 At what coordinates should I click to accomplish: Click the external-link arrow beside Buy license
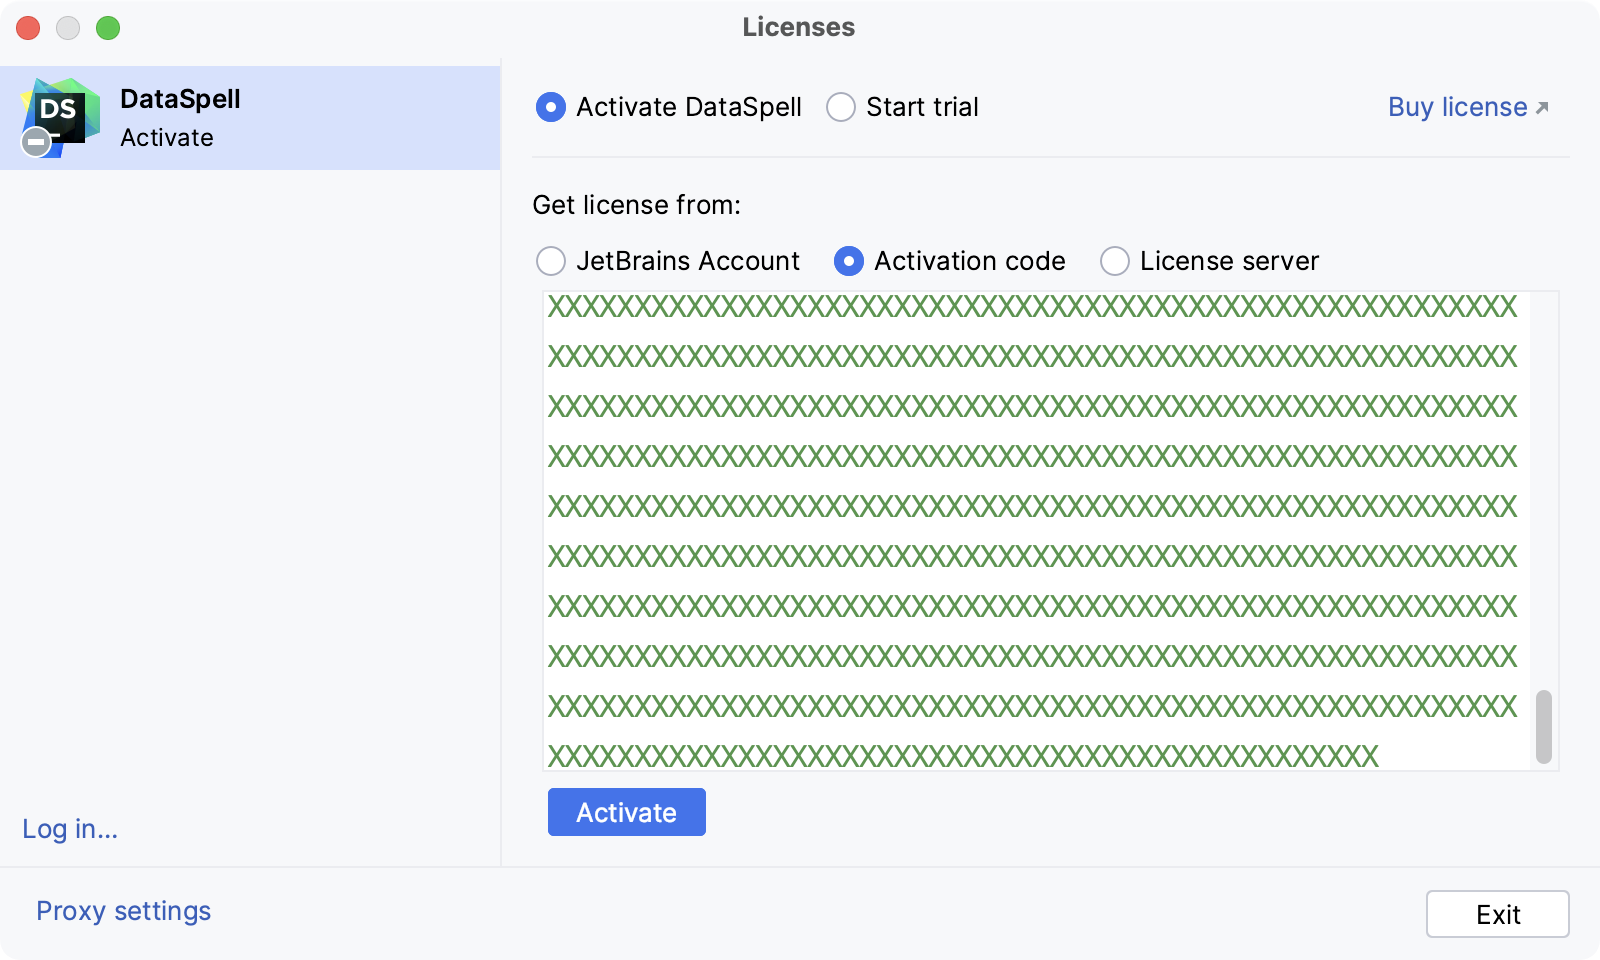[x=1540, y=104]
